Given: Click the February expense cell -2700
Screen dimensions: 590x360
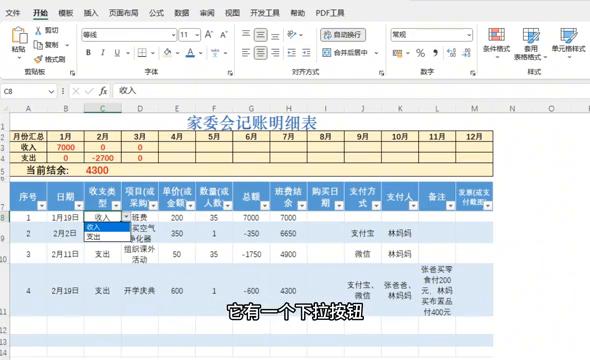Looking at the screenshot, I should tap(102, 158).
